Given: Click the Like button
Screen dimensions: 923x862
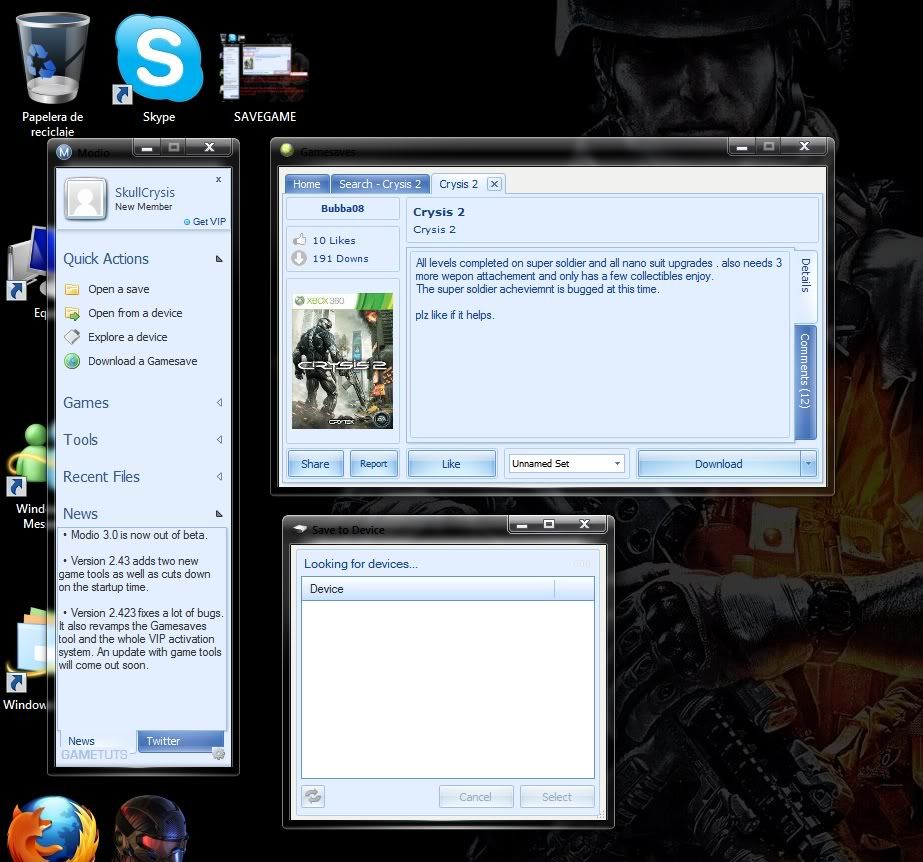Looking at the screenshot, I should pyautogui.click(x=451, y=464).
